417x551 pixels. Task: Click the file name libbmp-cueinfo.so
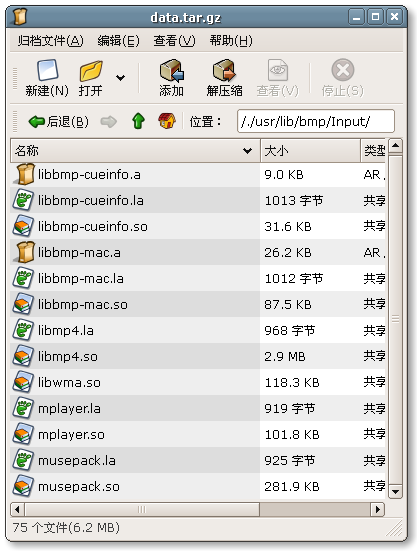pyautogui.click(x=93, y=227)
